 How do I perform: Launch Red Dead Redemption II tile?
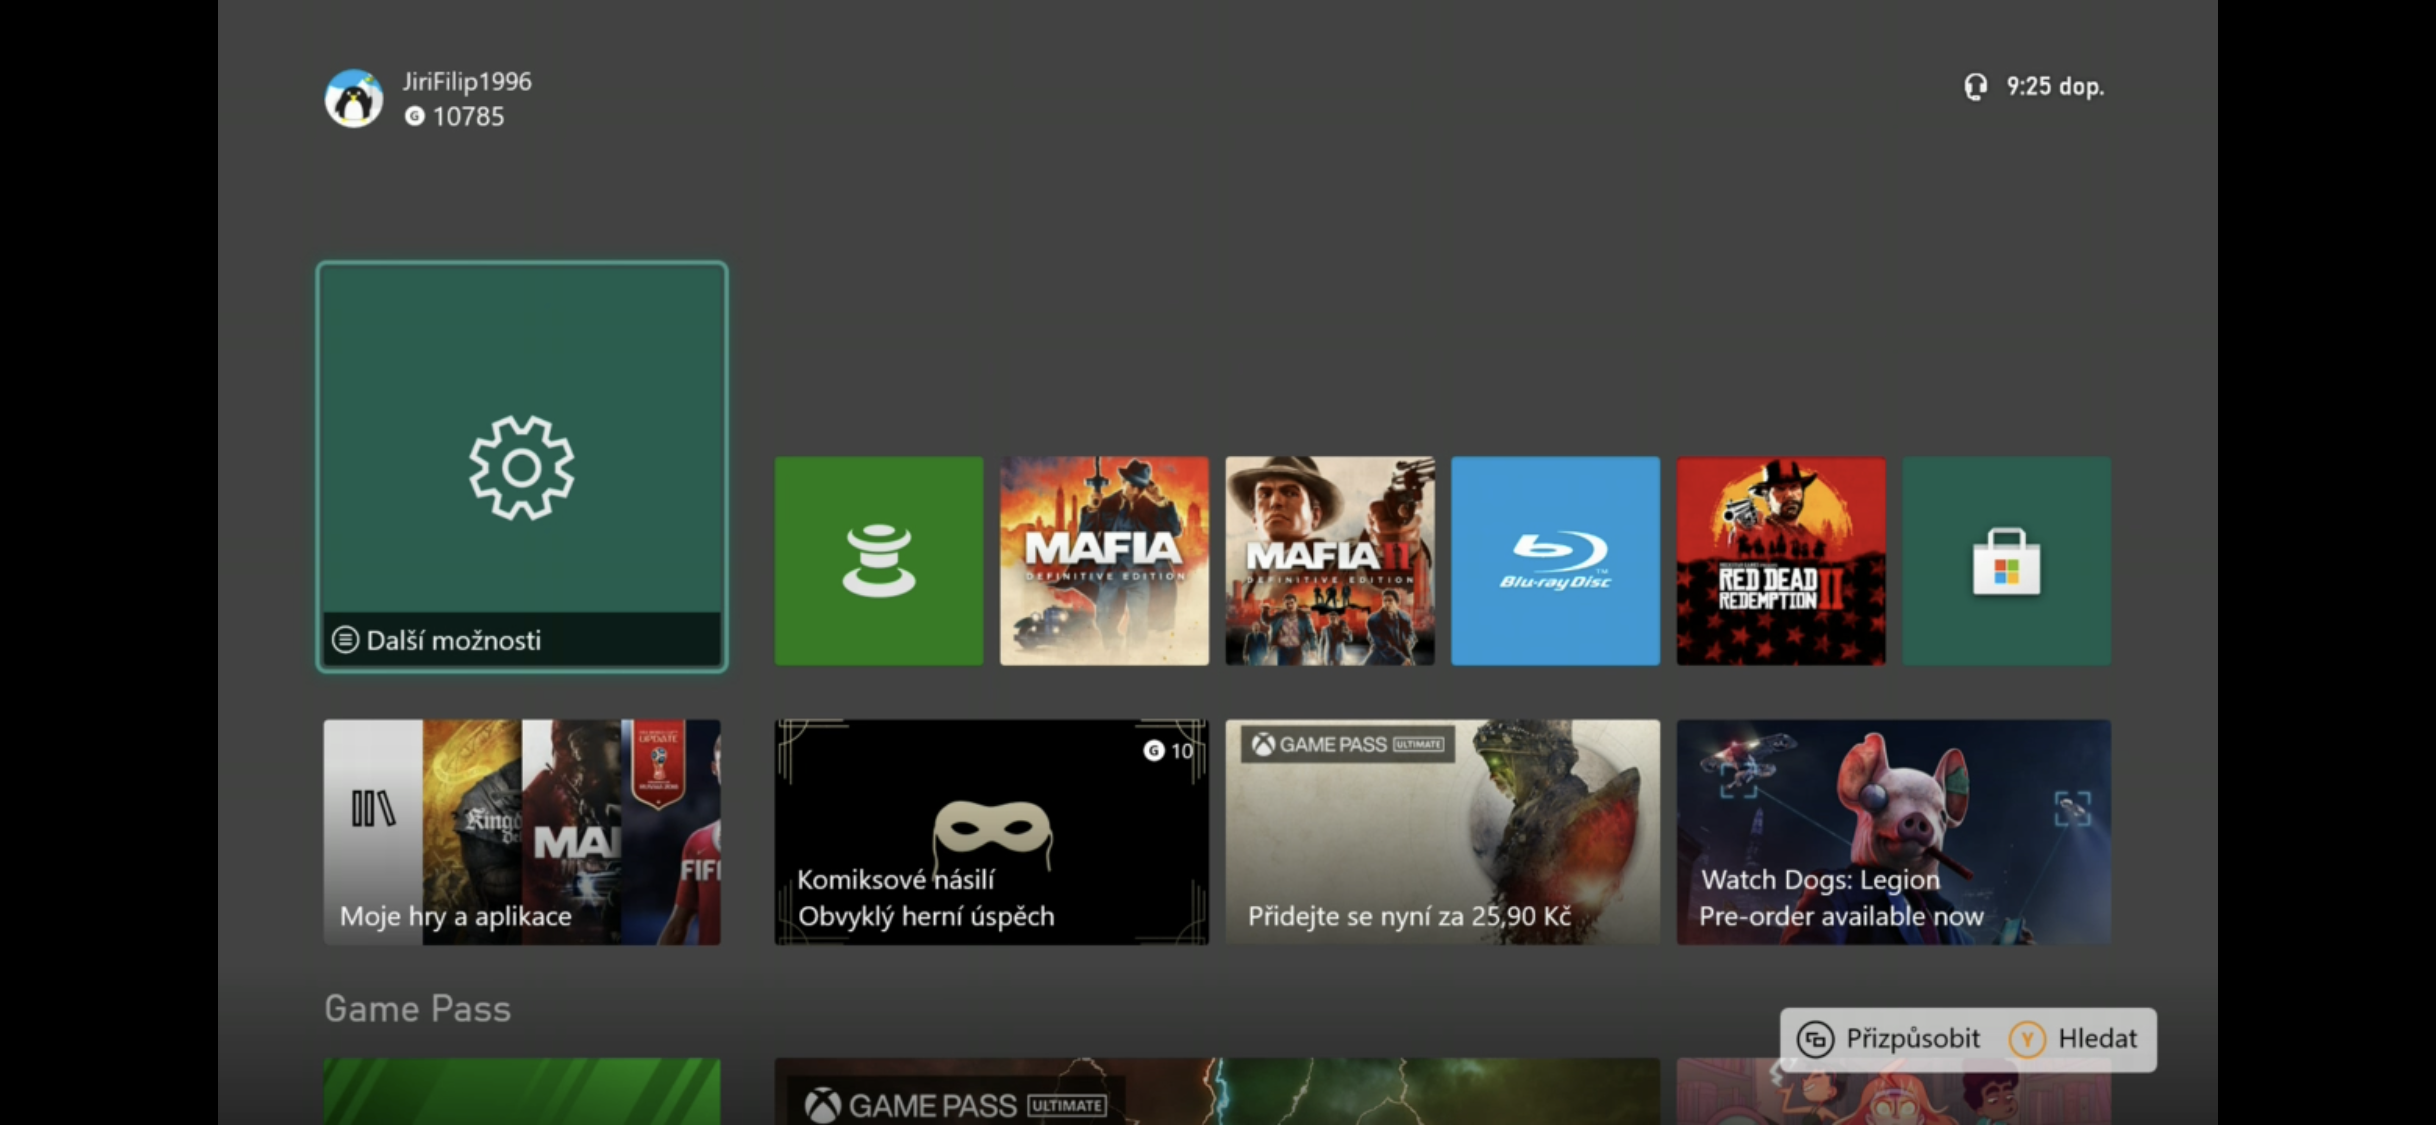click(1780, 561)
